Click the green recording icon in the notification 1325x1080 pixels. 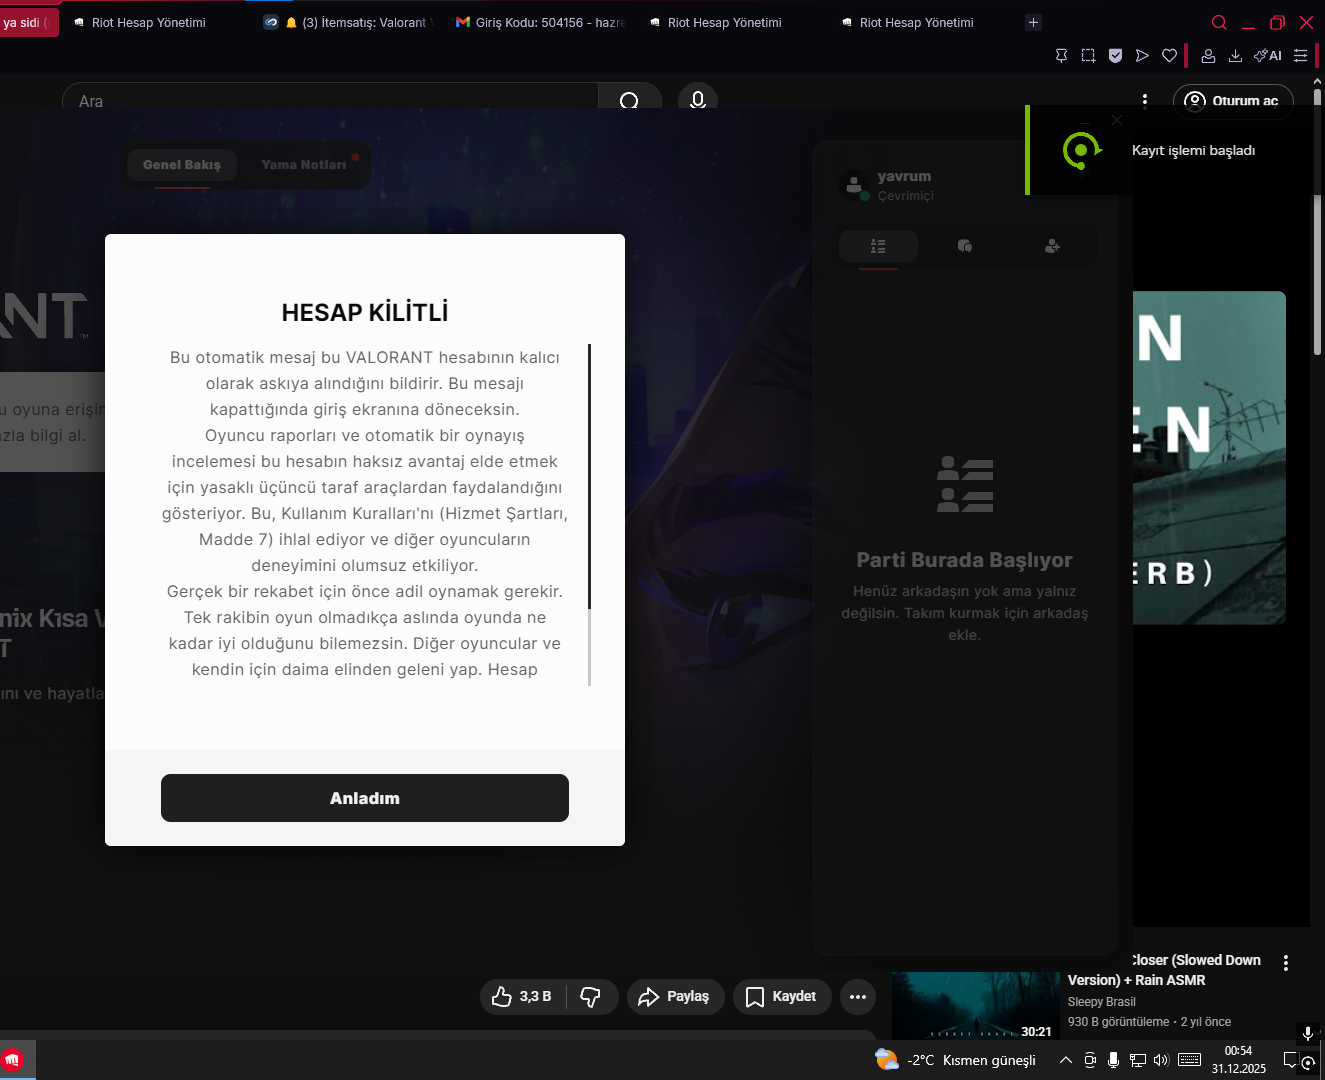[1081, 151]
